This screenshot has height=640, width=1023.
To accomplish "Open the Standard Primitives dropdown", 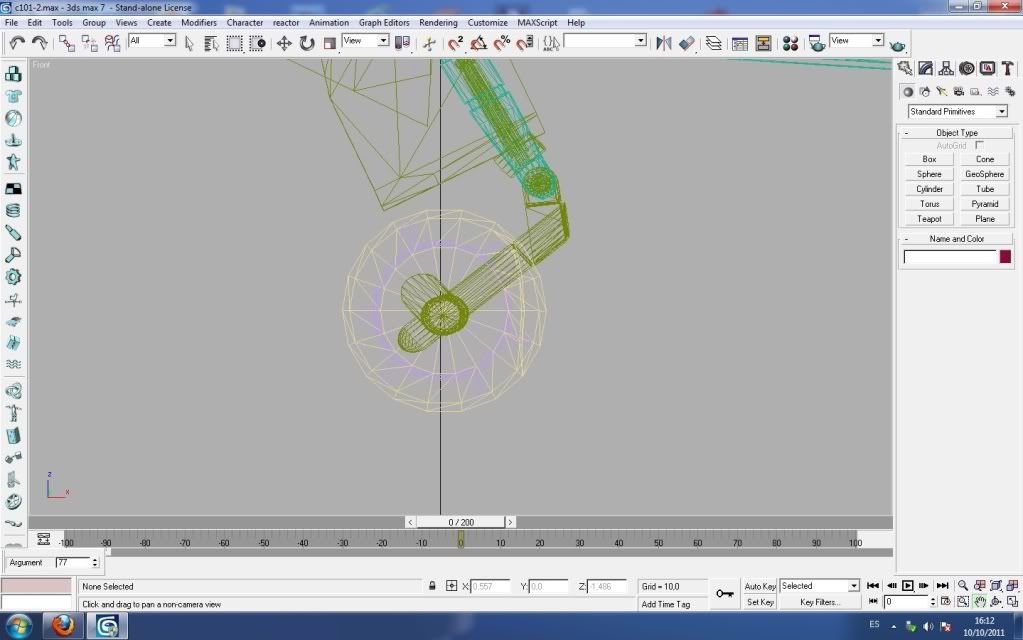I will 957,111.
